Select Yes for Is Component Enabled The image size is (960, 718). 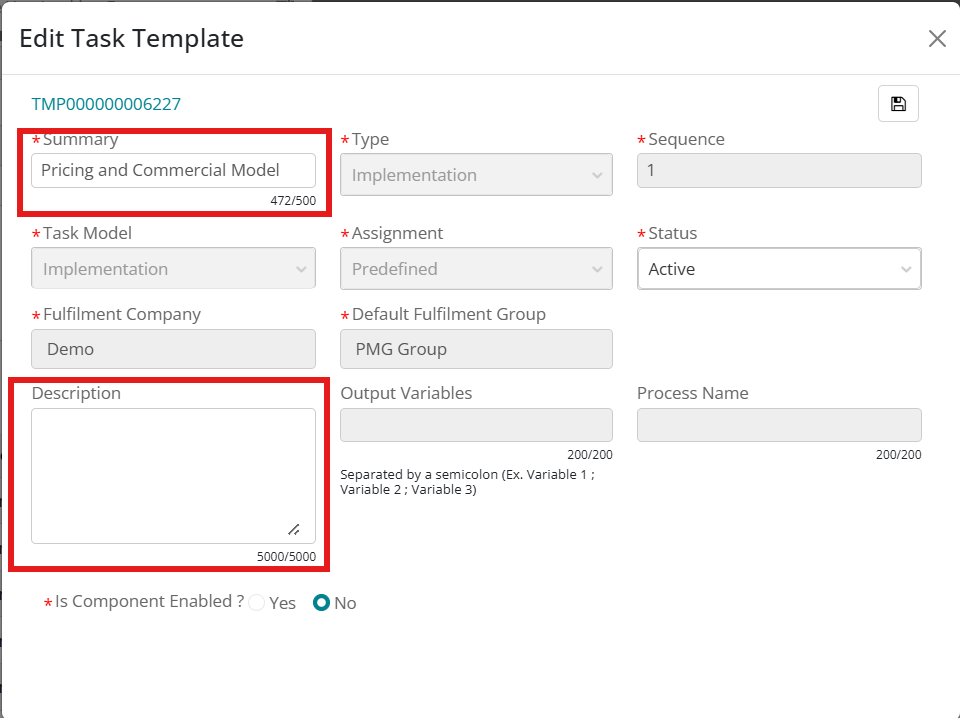tap(258, 603)
